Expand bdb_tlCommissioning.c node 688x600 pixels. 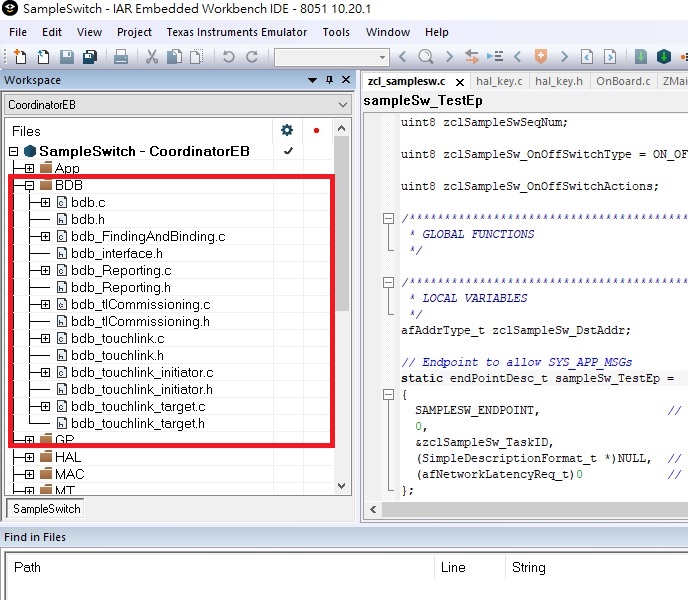click(45, 304)
